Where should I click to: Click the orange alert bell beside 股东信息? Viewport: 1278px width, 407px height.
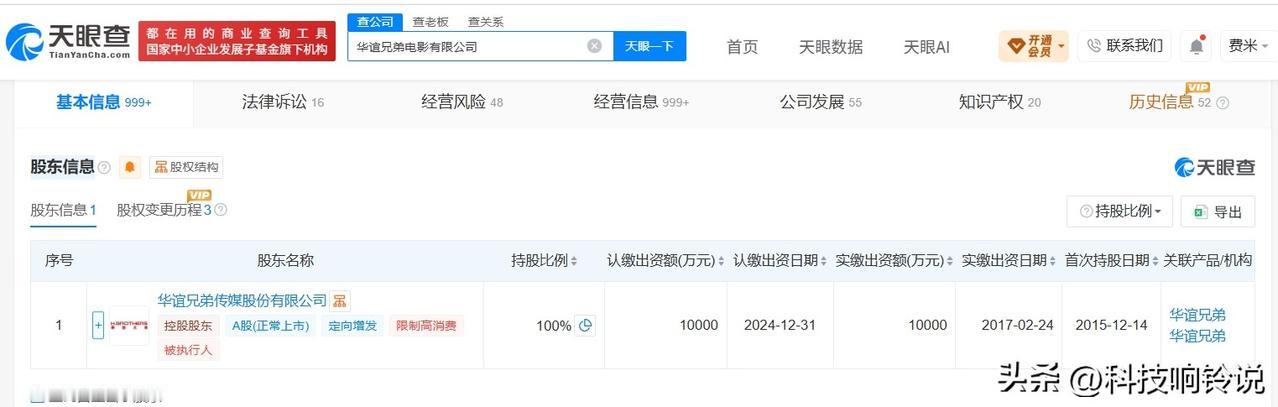click(x=130, y=167)
